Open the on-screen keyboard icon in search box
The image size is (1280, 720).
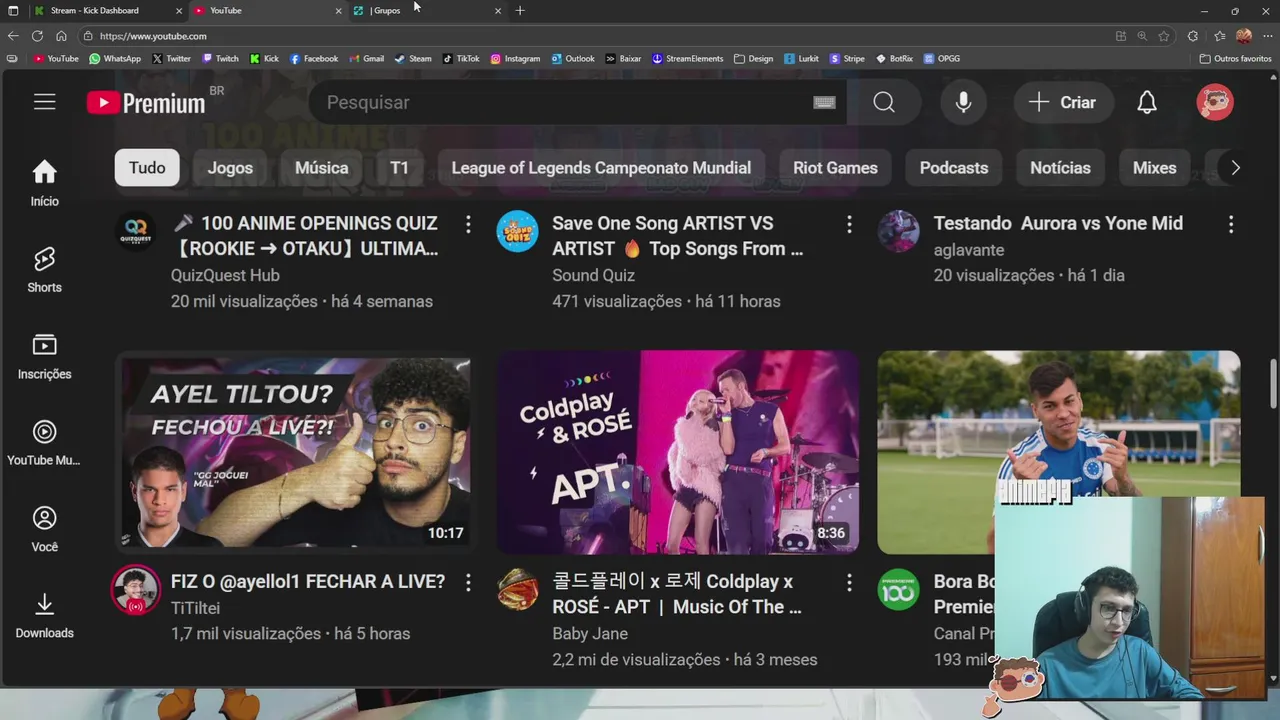(x=824, y=102)
